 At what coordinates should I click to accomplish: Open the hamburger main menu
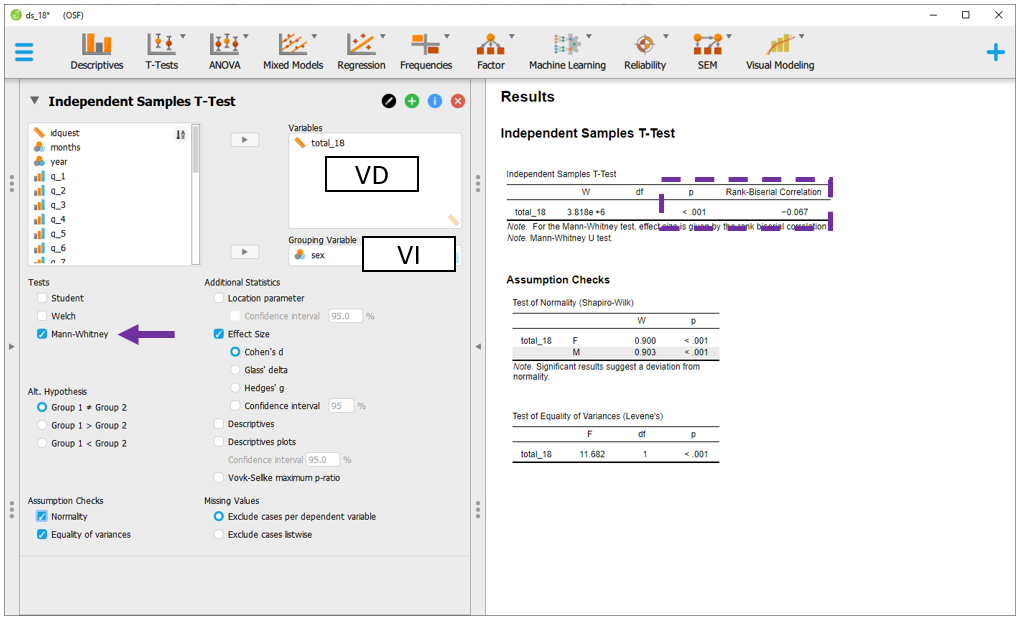(x=24, y=52)
